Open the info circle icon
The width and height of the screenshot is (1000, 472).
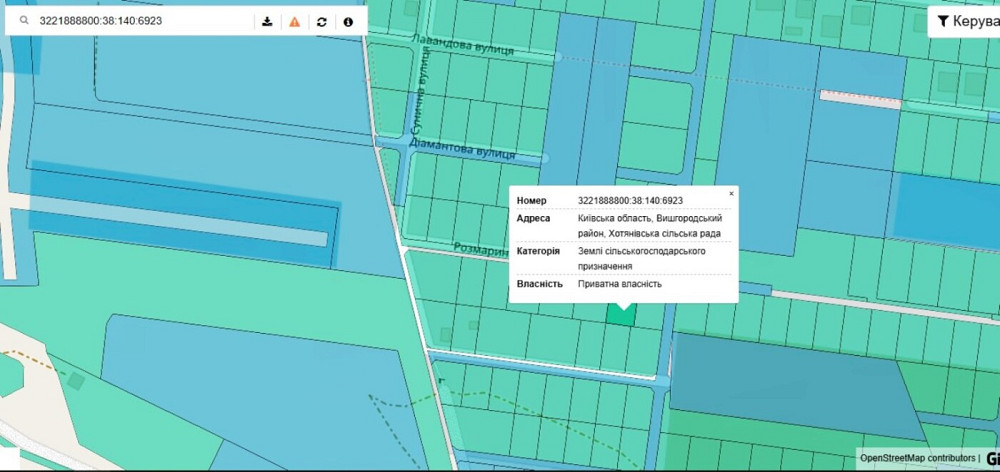click(x=348, y=21)
